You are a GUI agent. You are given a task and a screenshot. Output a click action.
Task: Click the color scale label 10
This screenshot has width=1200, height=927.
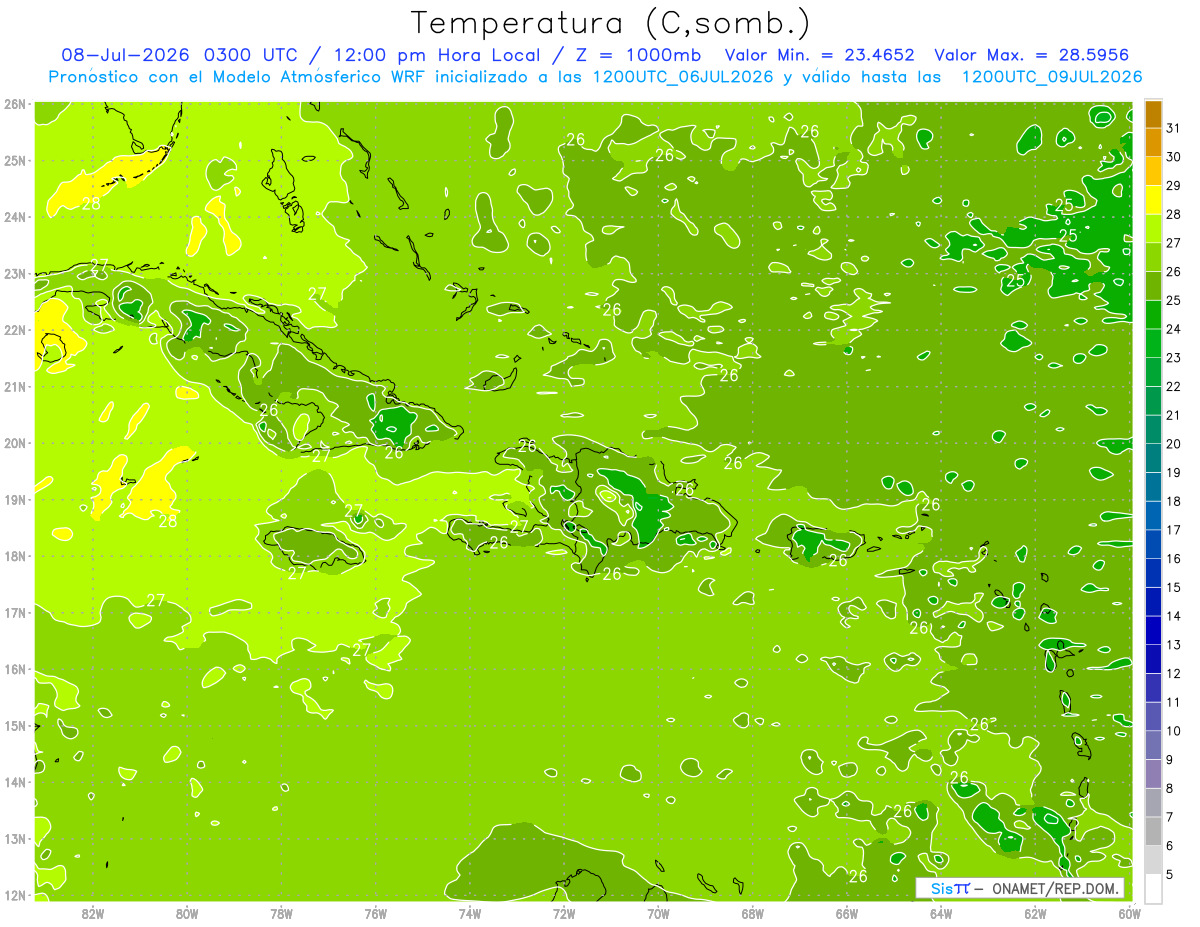(1173, 731)
